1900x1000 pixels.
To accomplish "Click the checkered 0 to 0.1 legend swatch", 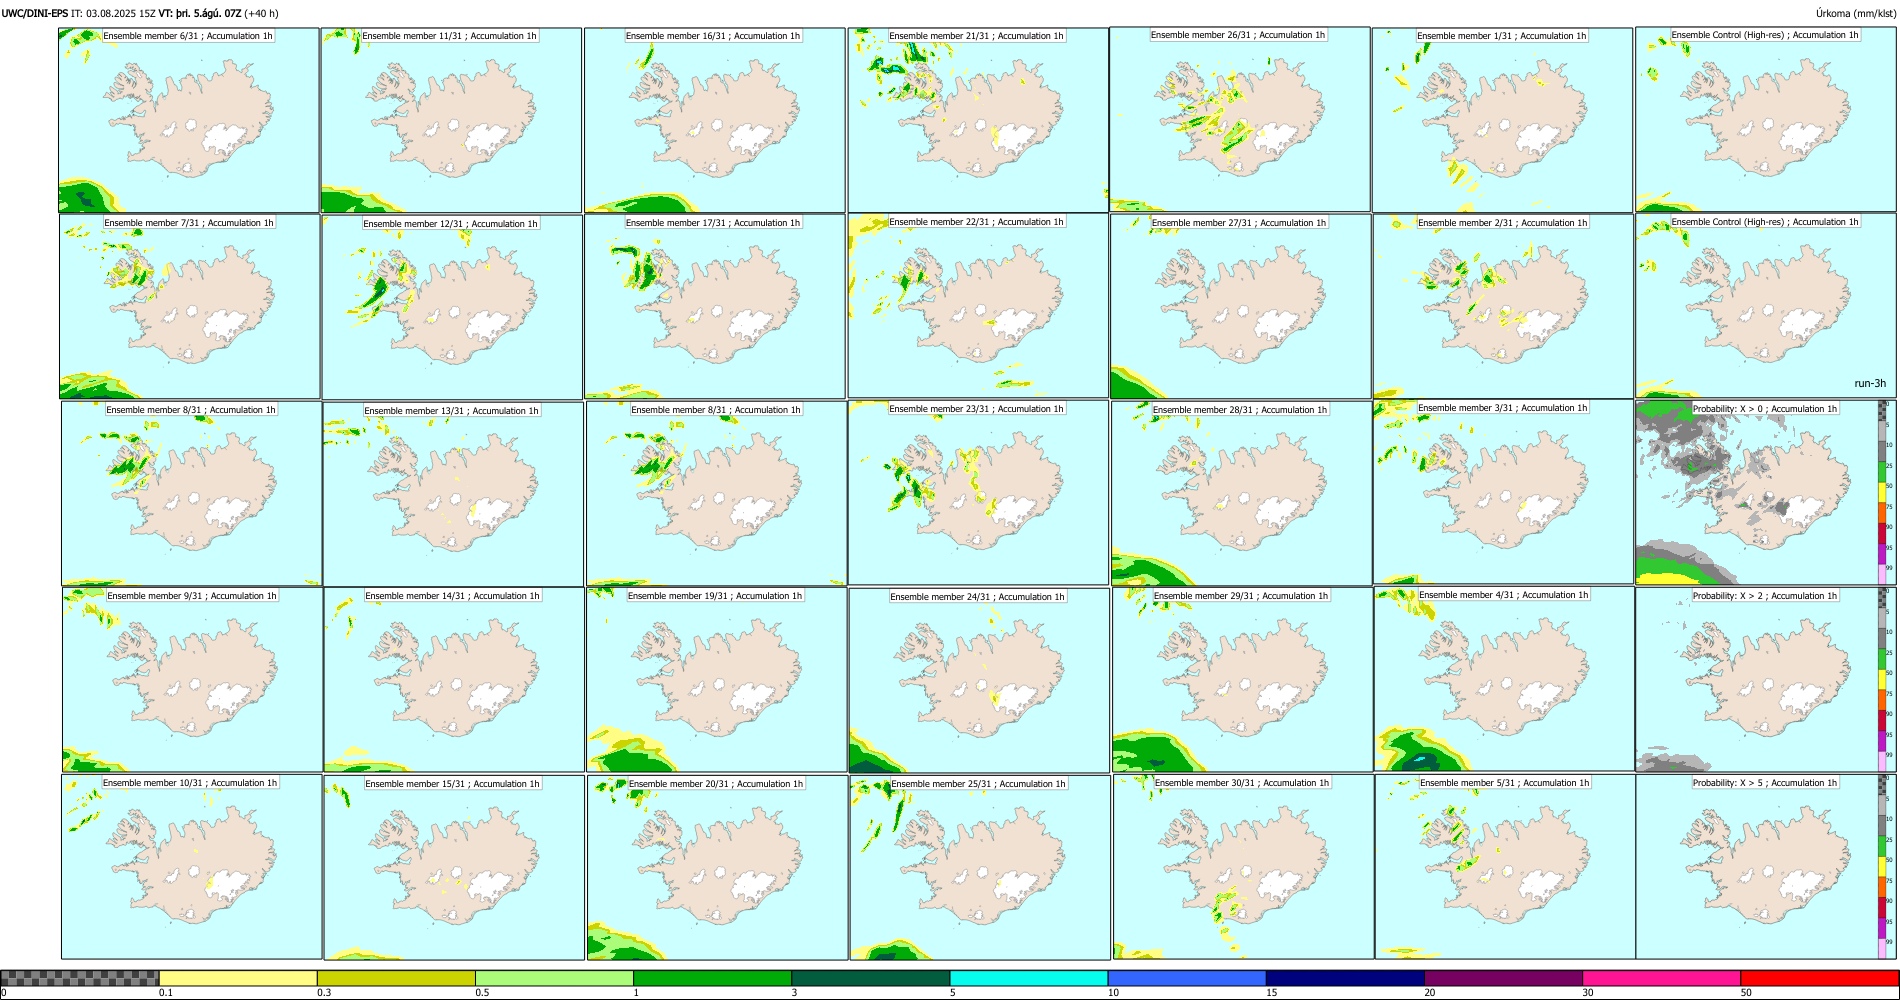I will pos(80,978).
